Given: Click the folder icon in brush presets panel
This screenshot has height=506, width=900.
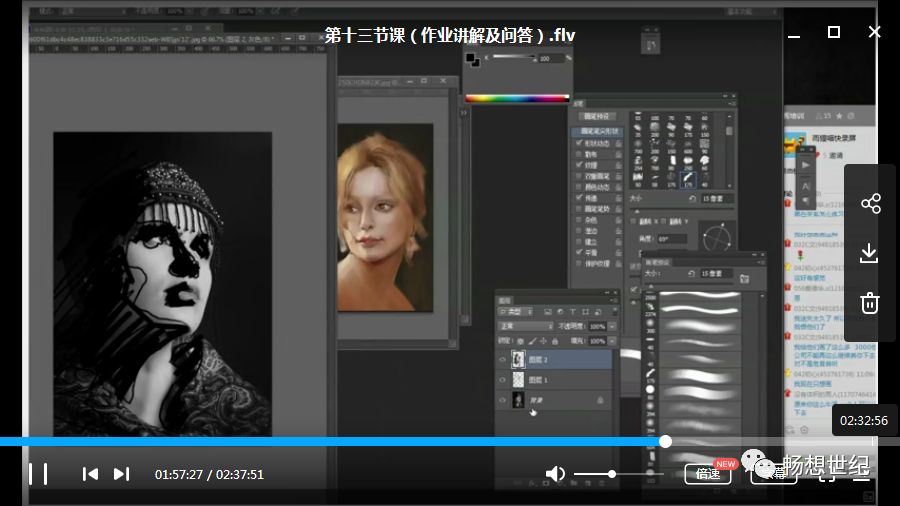Looking at the screenshot, I should (x=744, y=278).
